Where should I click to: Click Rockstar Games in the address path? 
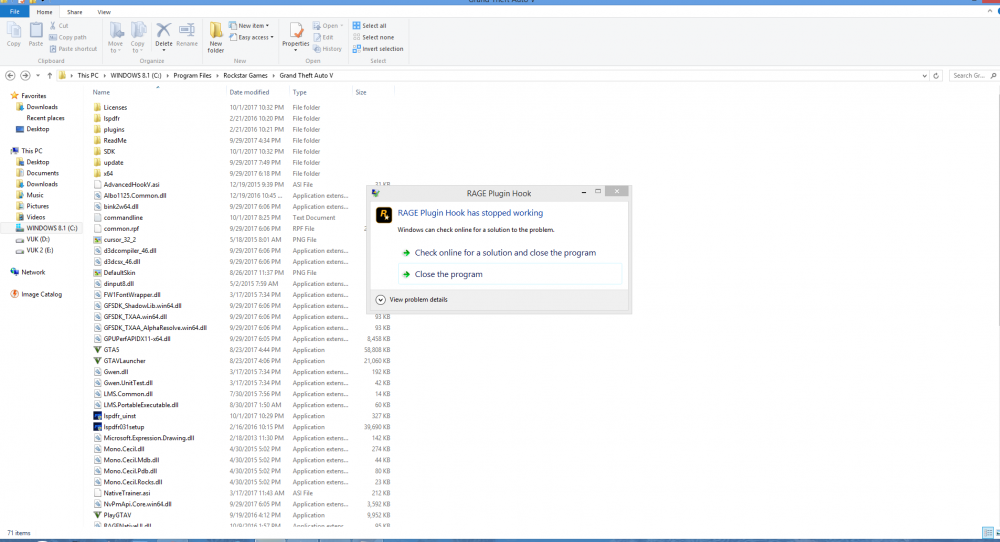click(245, 75)
